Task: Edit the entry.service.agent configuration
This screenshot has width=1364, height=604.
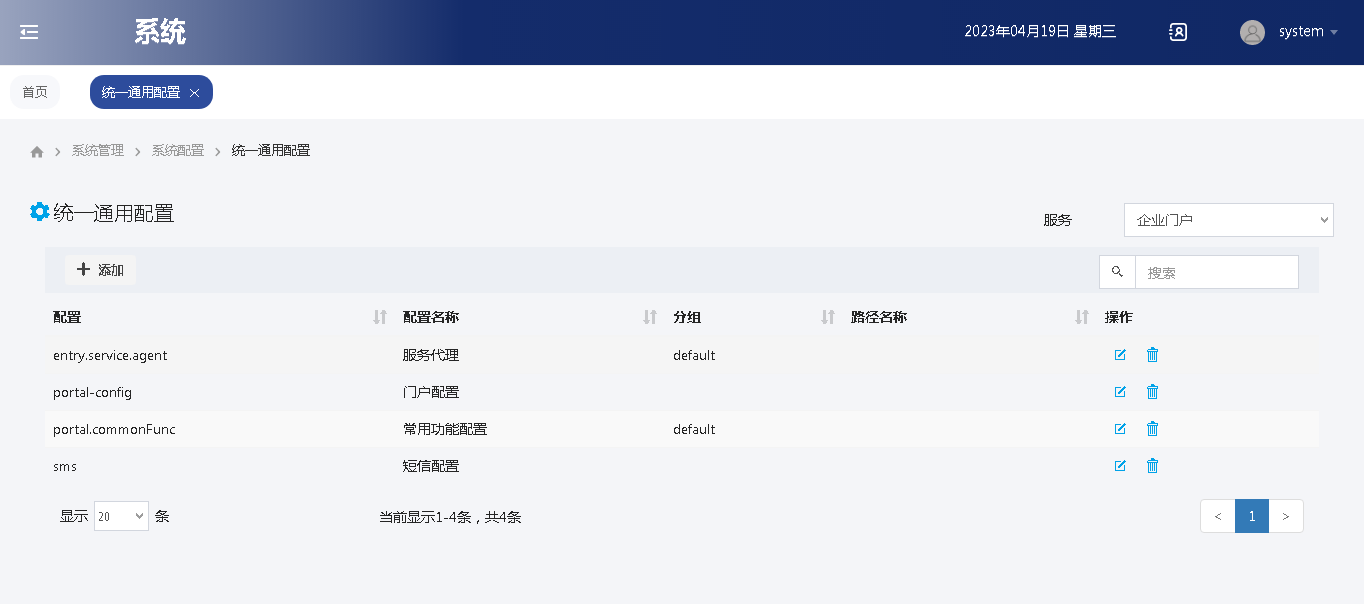Action: 1120,355
